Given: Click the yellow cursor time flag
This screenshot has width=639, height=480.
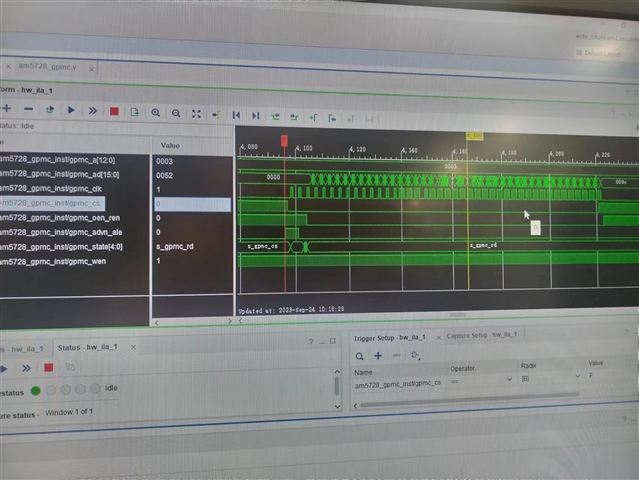Looking at the screenshot, I should tap(475, 135).
